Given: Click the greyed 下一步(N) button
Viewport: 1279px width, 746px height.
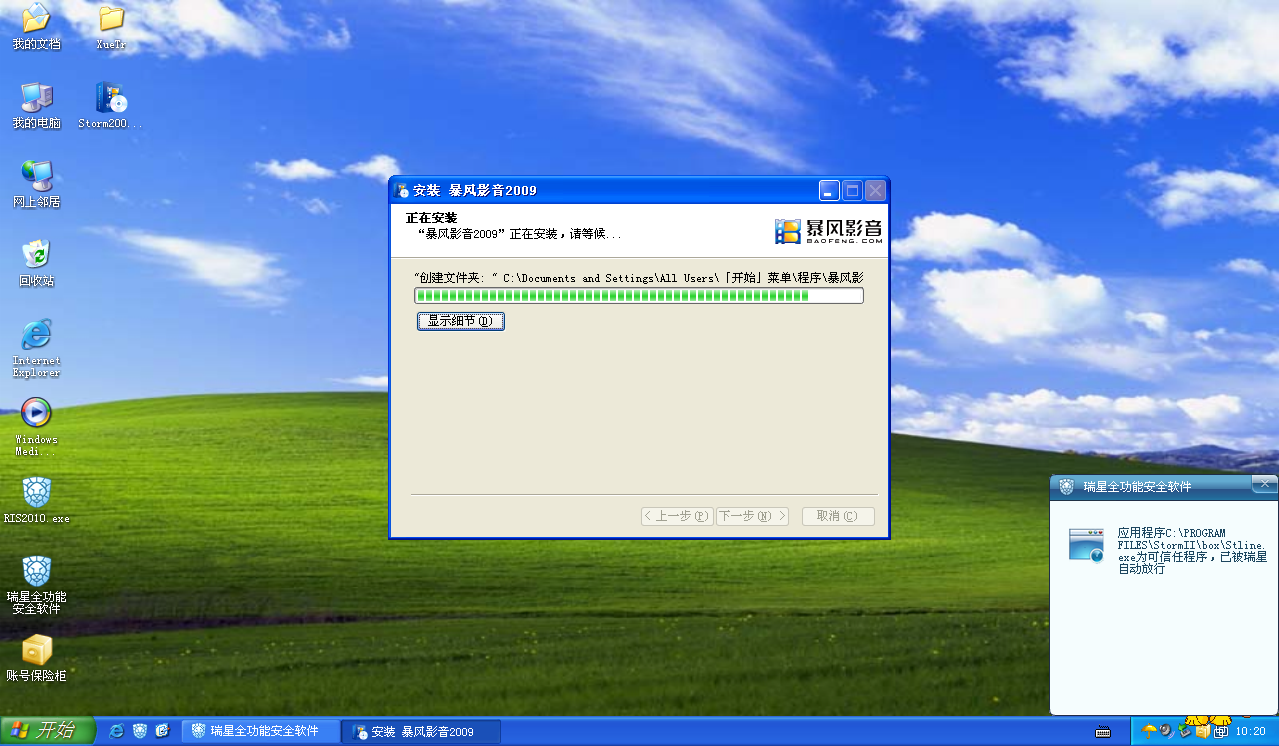Looking at the screenshot, I should pyautogui.click(x=752, y=516).
